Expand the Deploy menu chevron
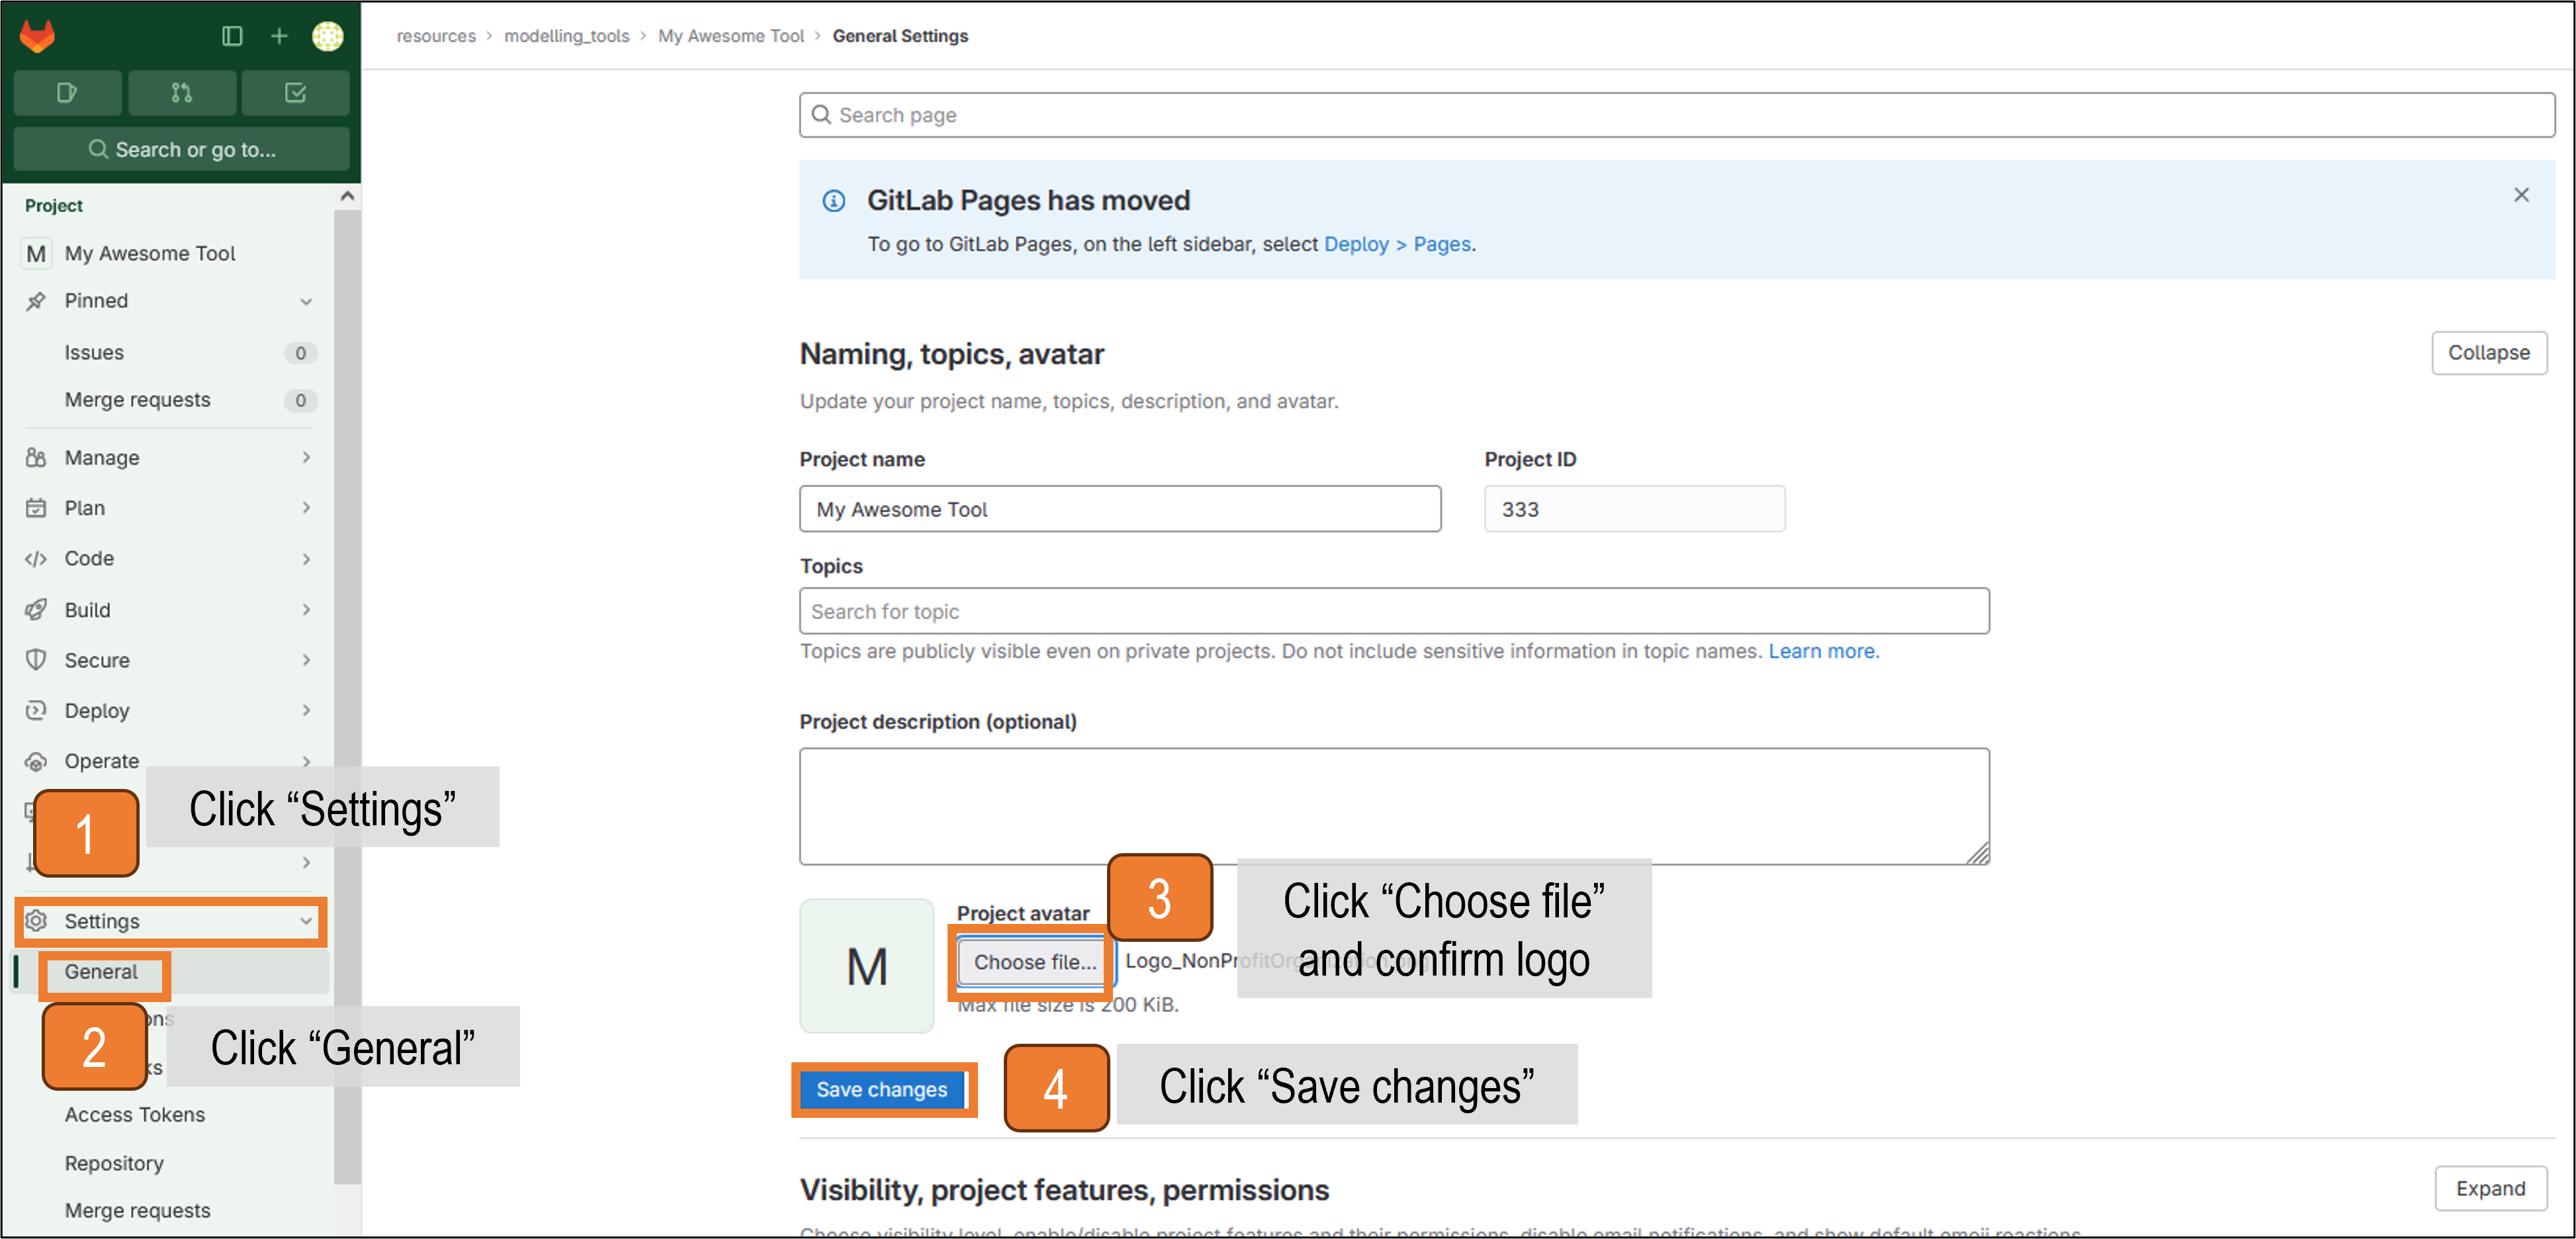The width and height of the screenshot is (2576, 1239). [x=306, y=711]
